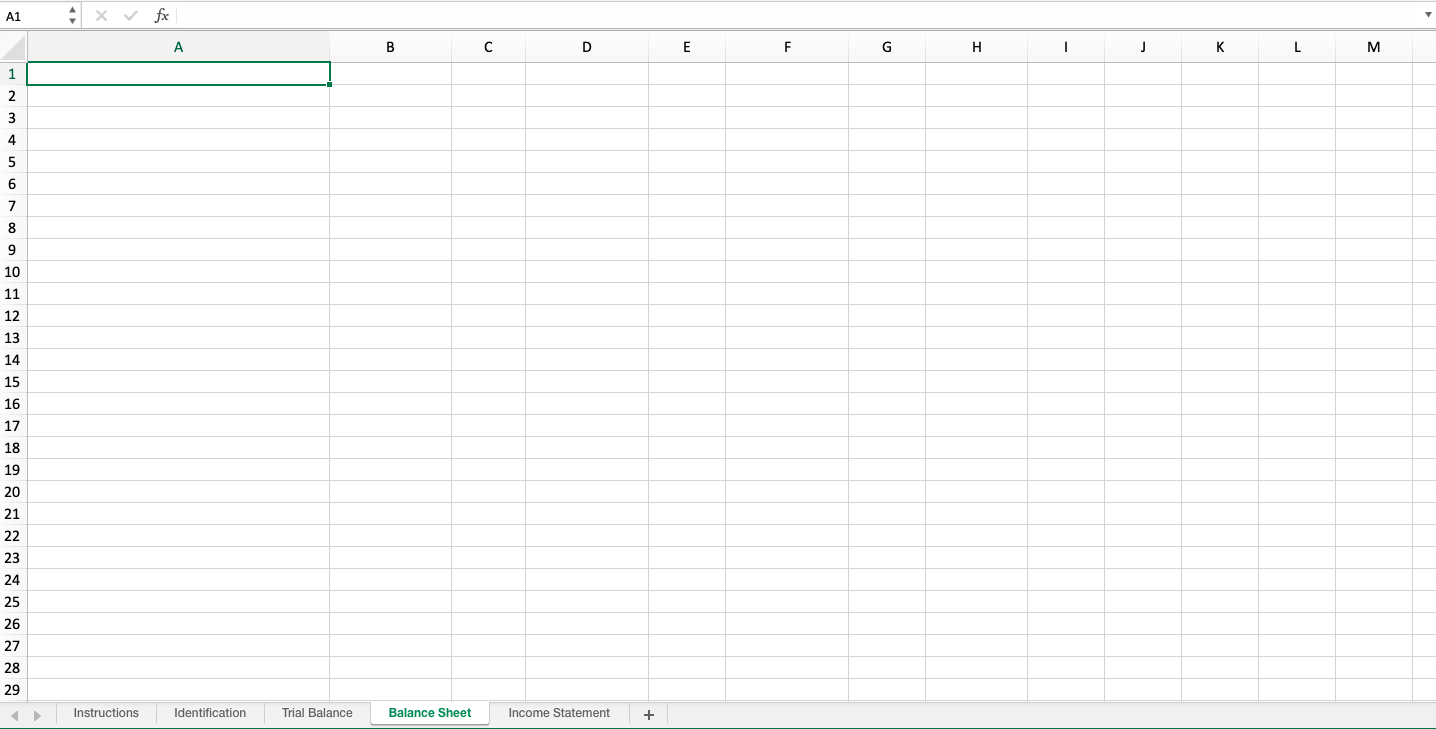Click the select-all corner above row 1

pyautogui.click(x=13, y=46)
